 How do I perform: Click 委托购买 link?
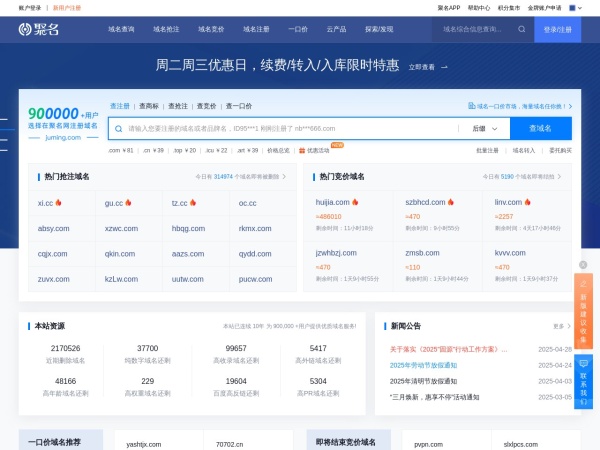click(560, 150)
